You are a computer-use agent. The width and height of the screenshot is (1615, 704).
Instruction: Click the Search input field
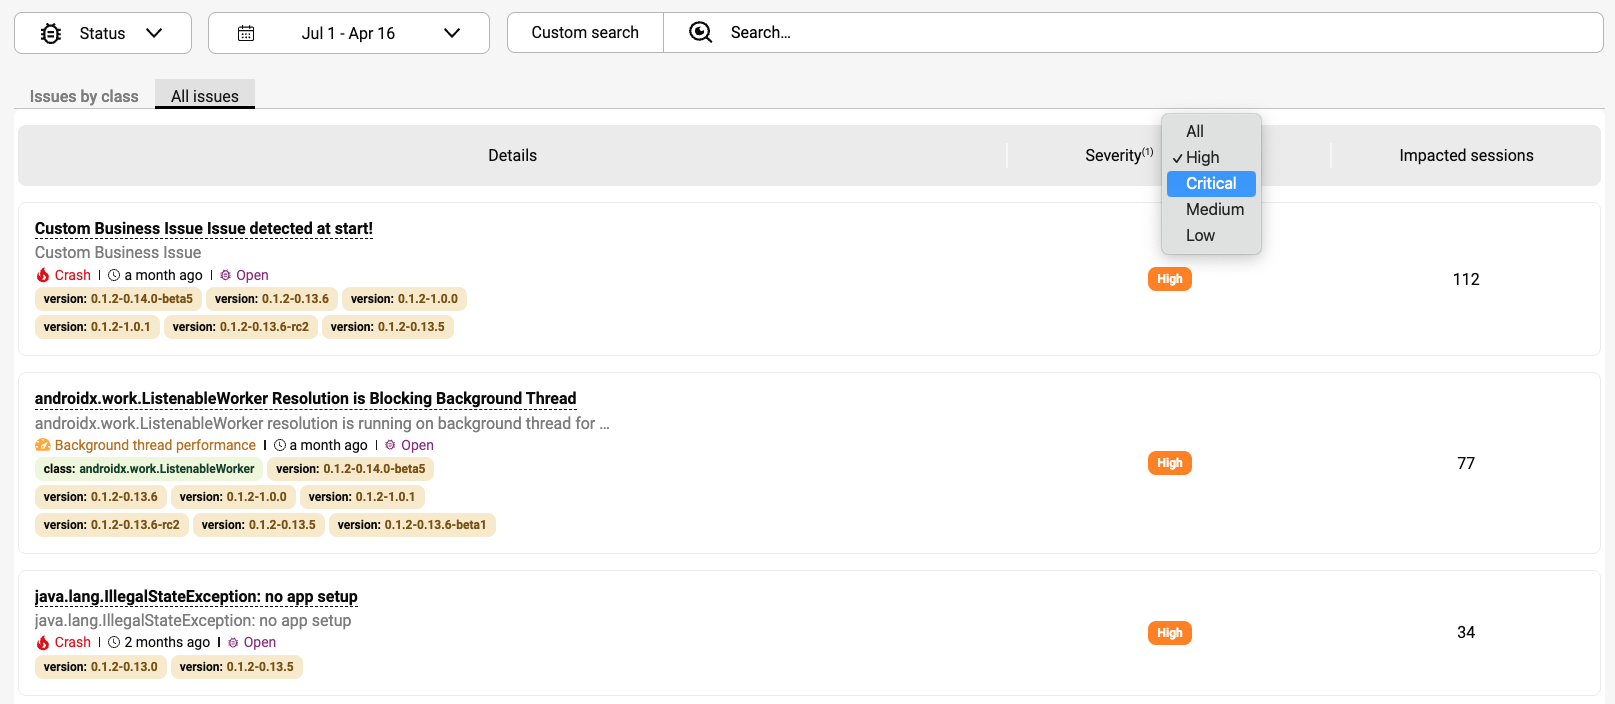1150,33
